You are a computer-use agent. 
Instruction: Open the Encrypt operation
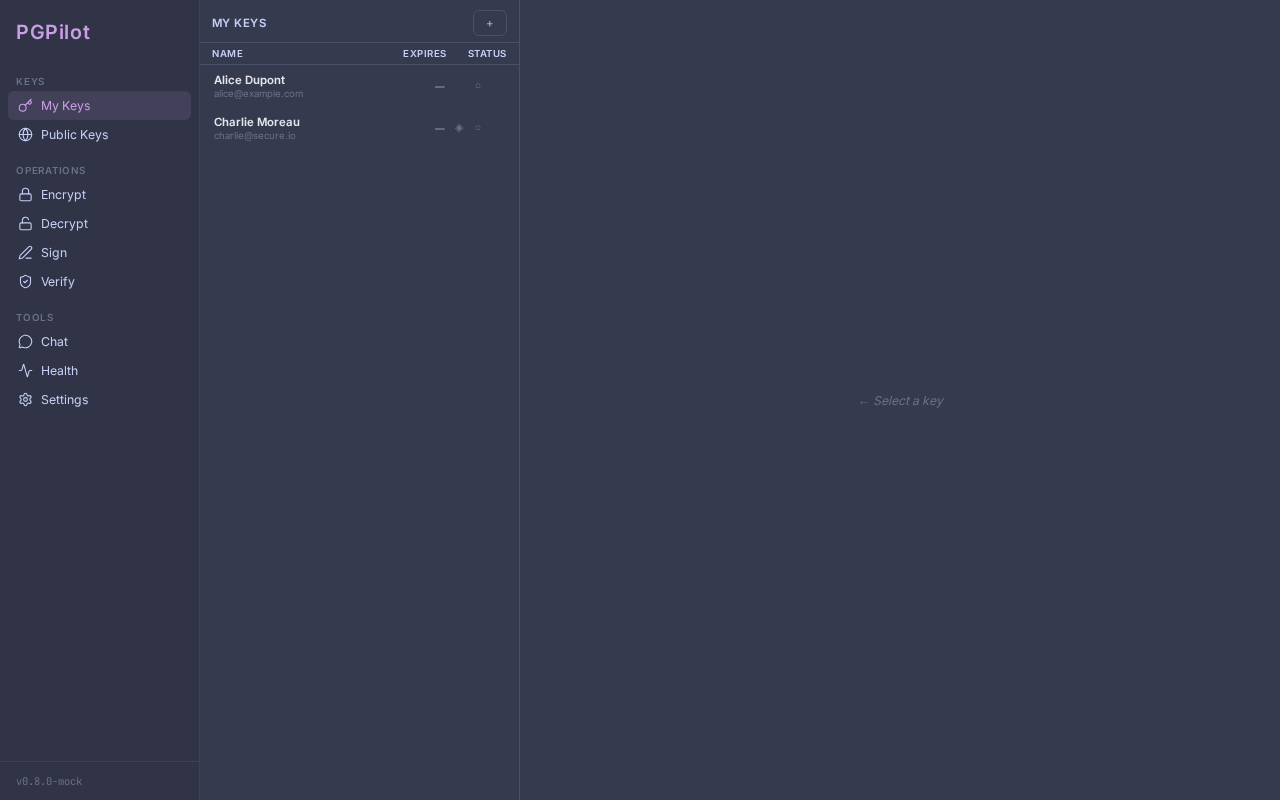[99, 194]
